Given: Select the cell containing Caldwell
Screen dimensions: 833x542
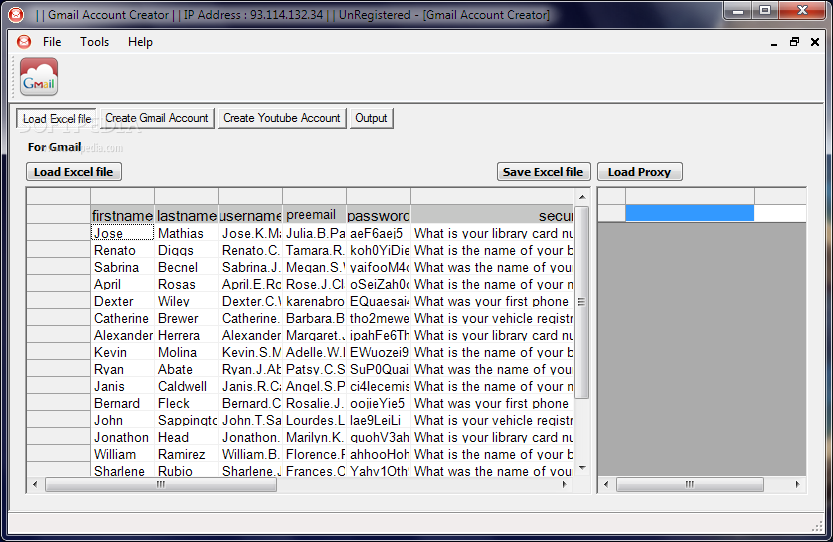Looking at the screenshot, I should point(186,386).
